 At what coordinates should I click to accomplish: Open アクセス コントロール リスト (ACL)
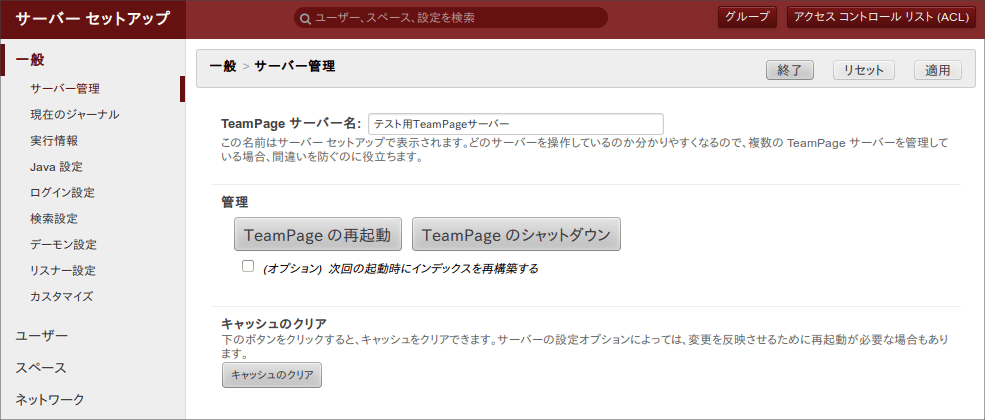point(881,17)
